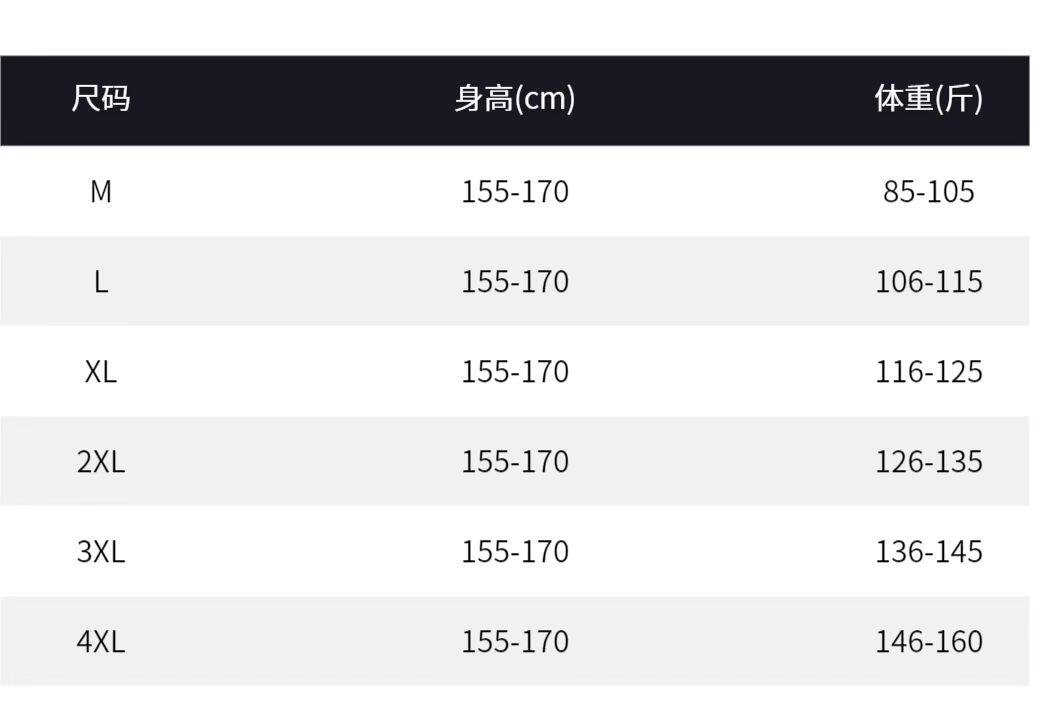The width and height of the screenshot is (1038, 714).
Task: Click the 155-170 height in 4XL row
Action: pos(514,641)
